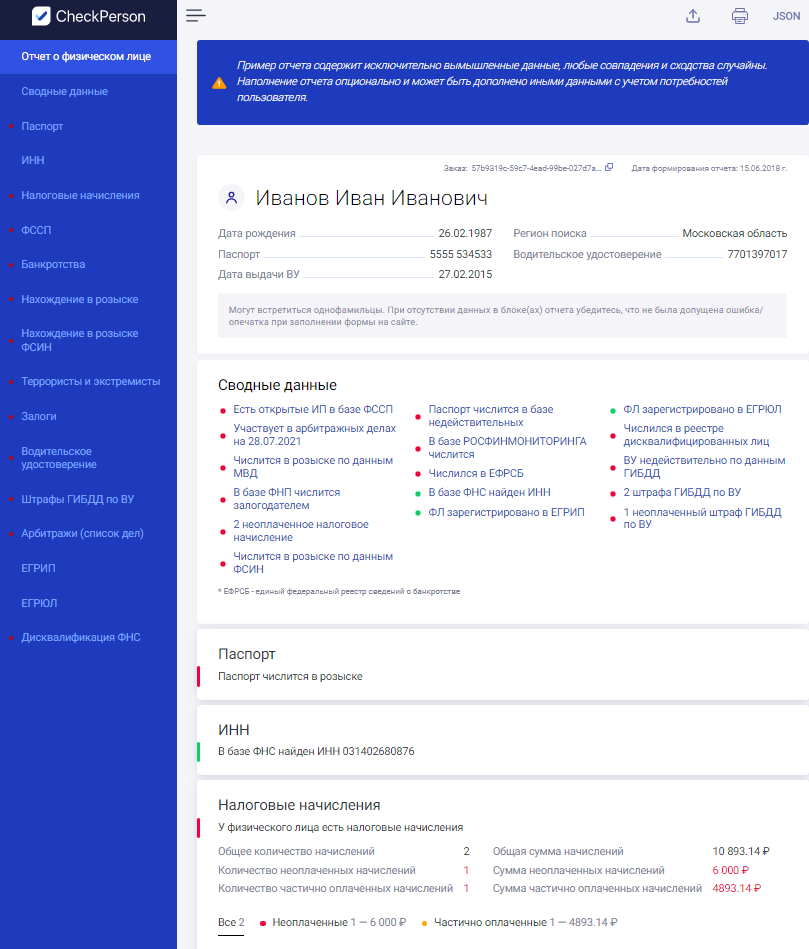Image resolution: width=809 pixels, height=949 pixels.
Task: Click 'Числится в розыске по данным ФСИН'
Action: [x=313, y=563]
